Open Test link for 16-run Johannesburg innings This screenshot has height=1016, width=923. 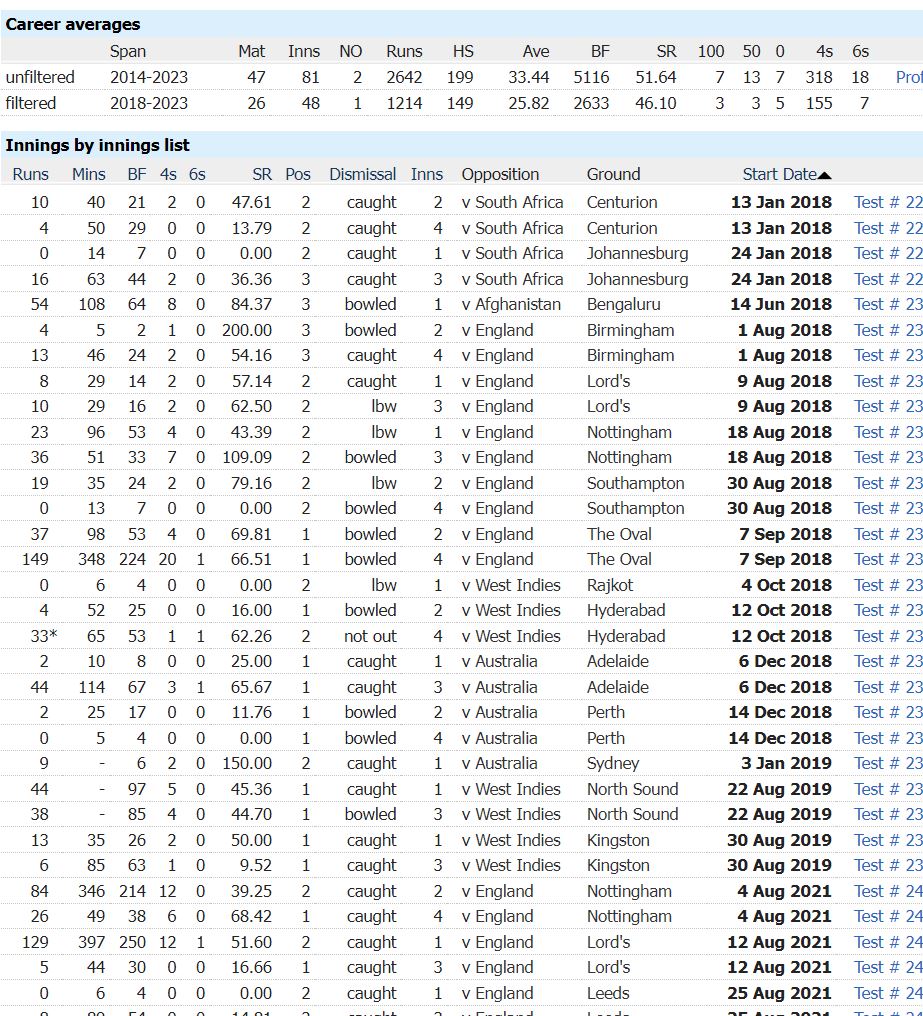(888, 279)
